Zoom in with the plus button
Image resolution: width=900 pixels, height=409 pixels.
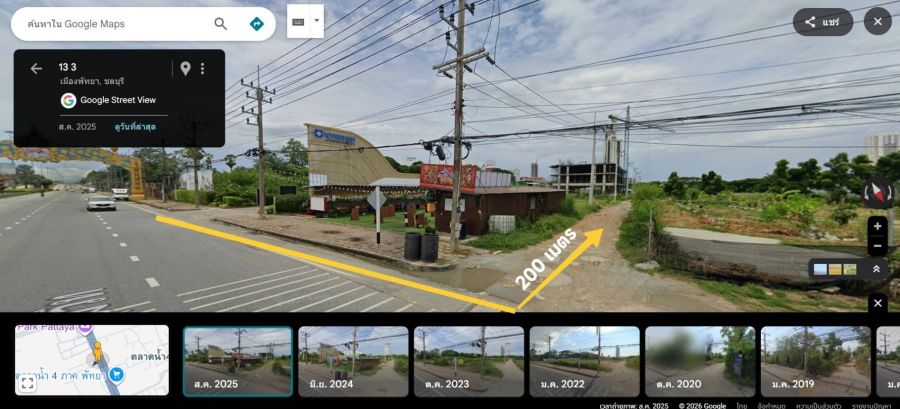coord(877,226)
